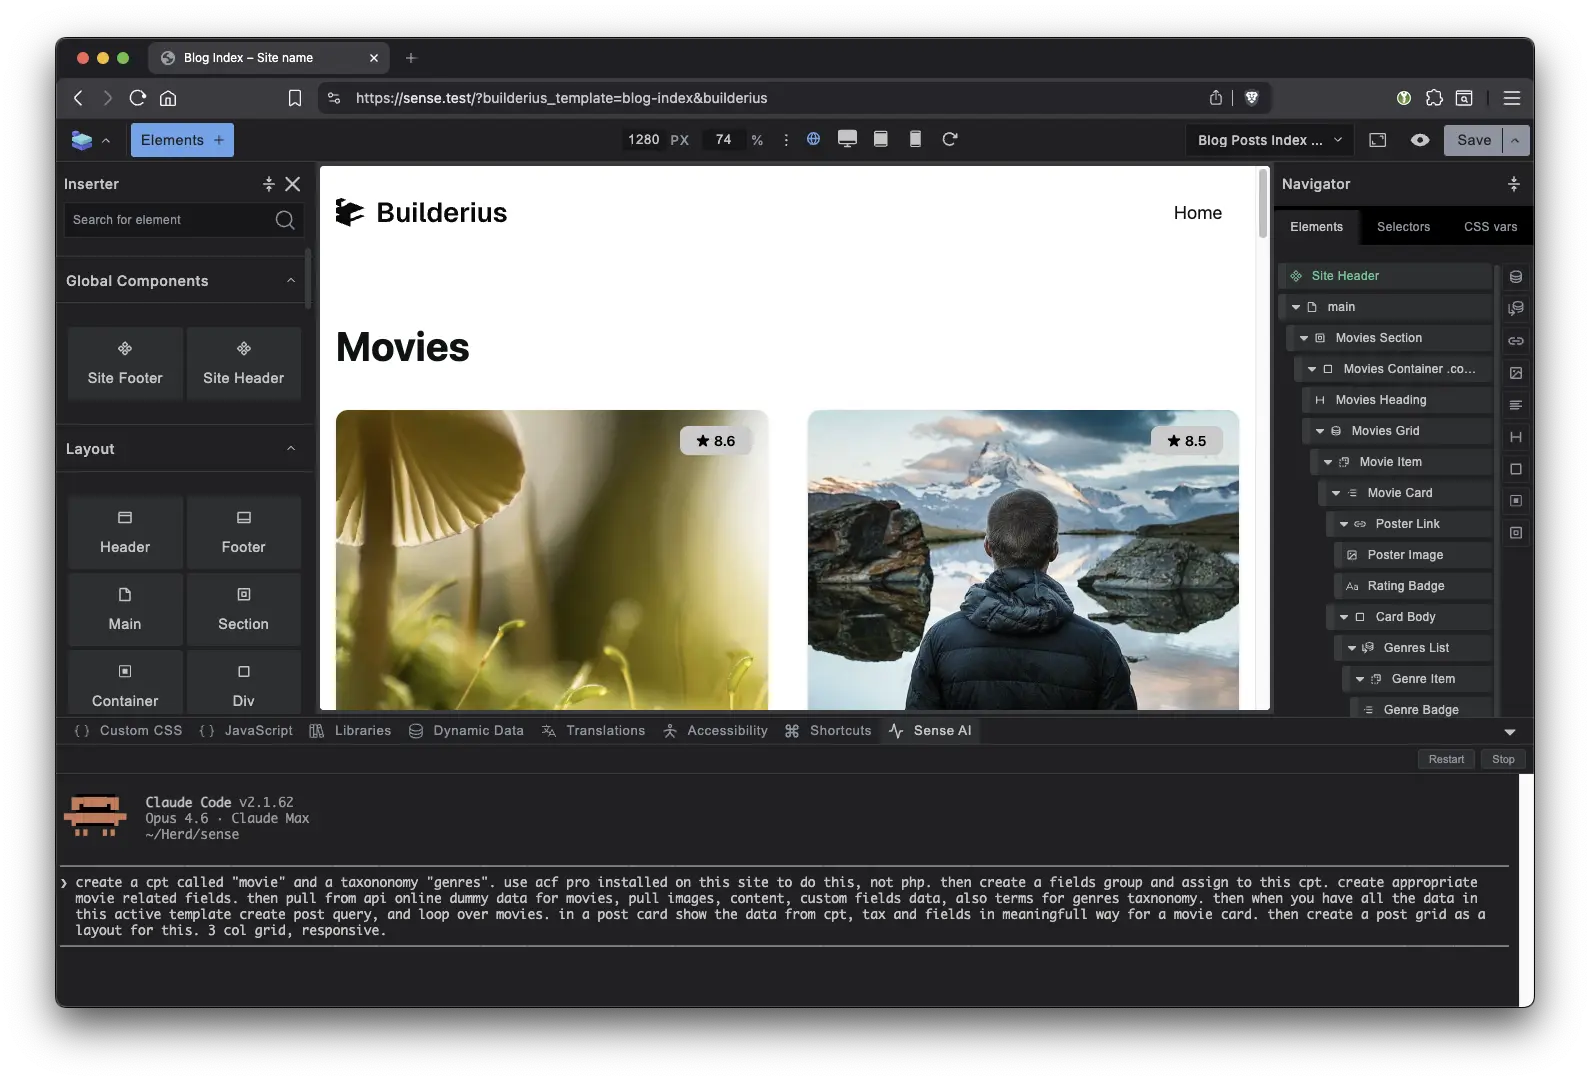The image size is (1590, 1081).
Task: Toggle preview mode with the eye icon
Action: [x=1420, y=140]
